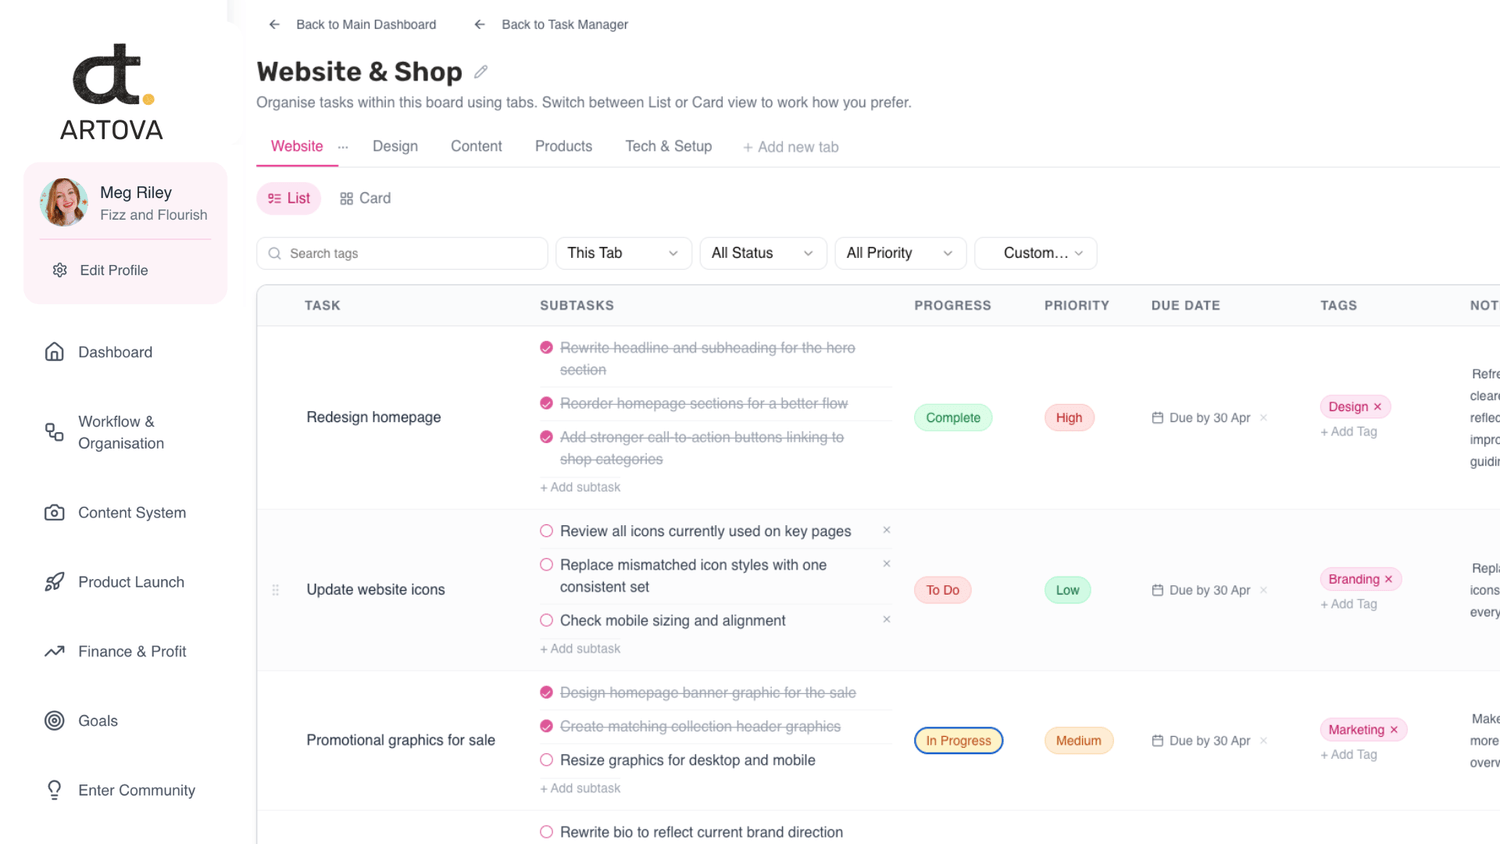Check off Check mobile sizing and alignment
The height and width of the screenshot is (844, 1500).
pos(546,621)
